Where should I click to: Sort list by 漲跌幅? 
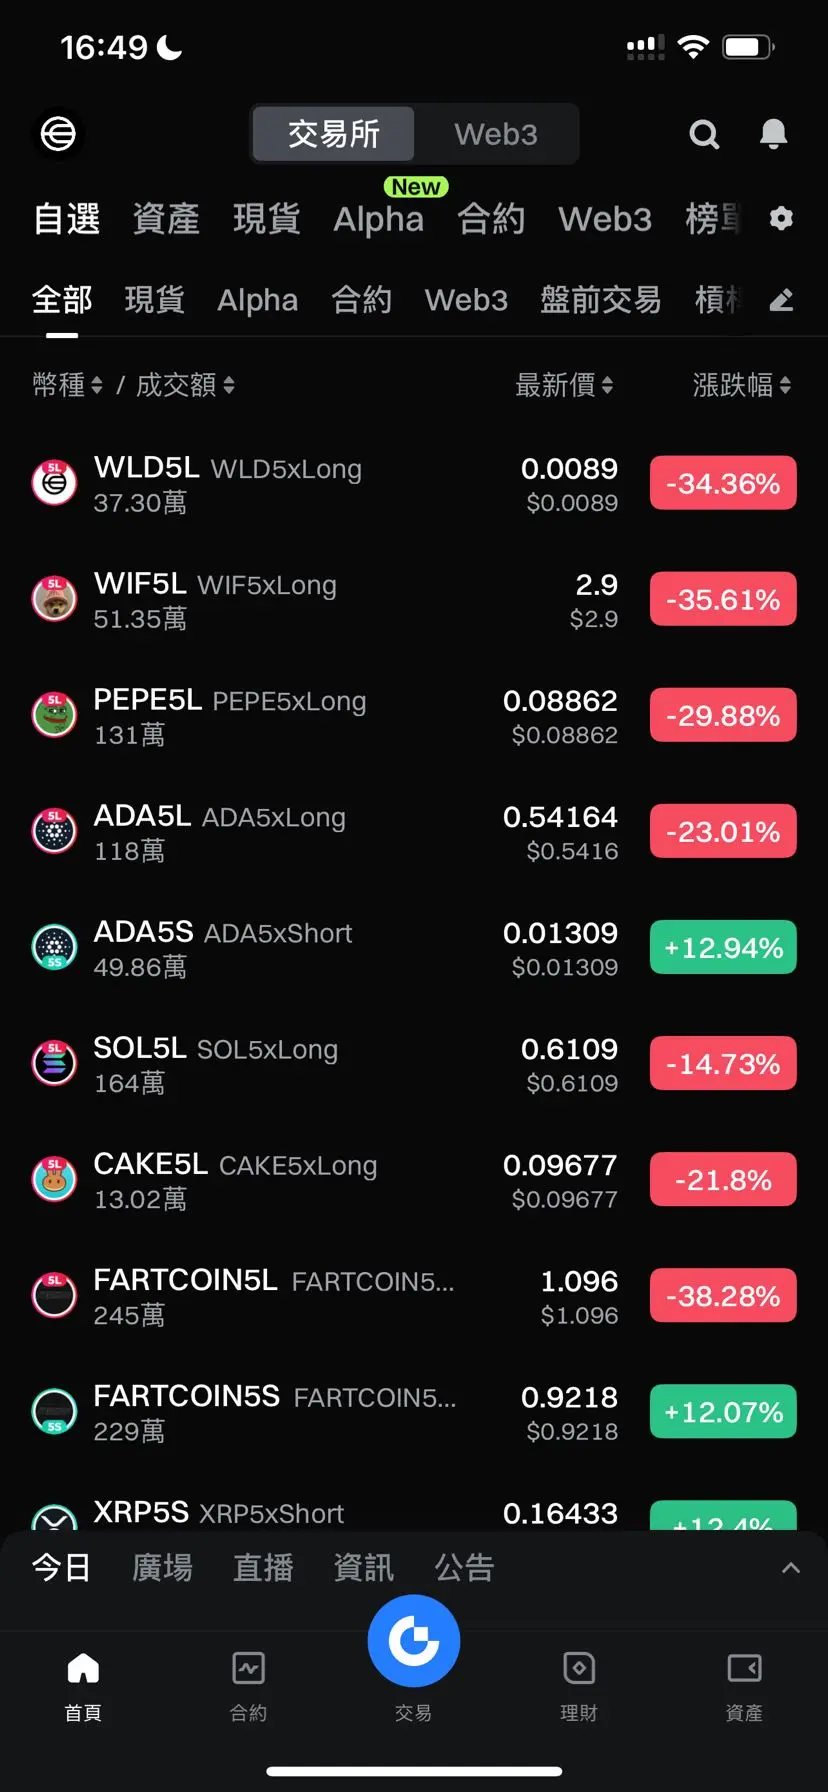(x=742, y=385)
